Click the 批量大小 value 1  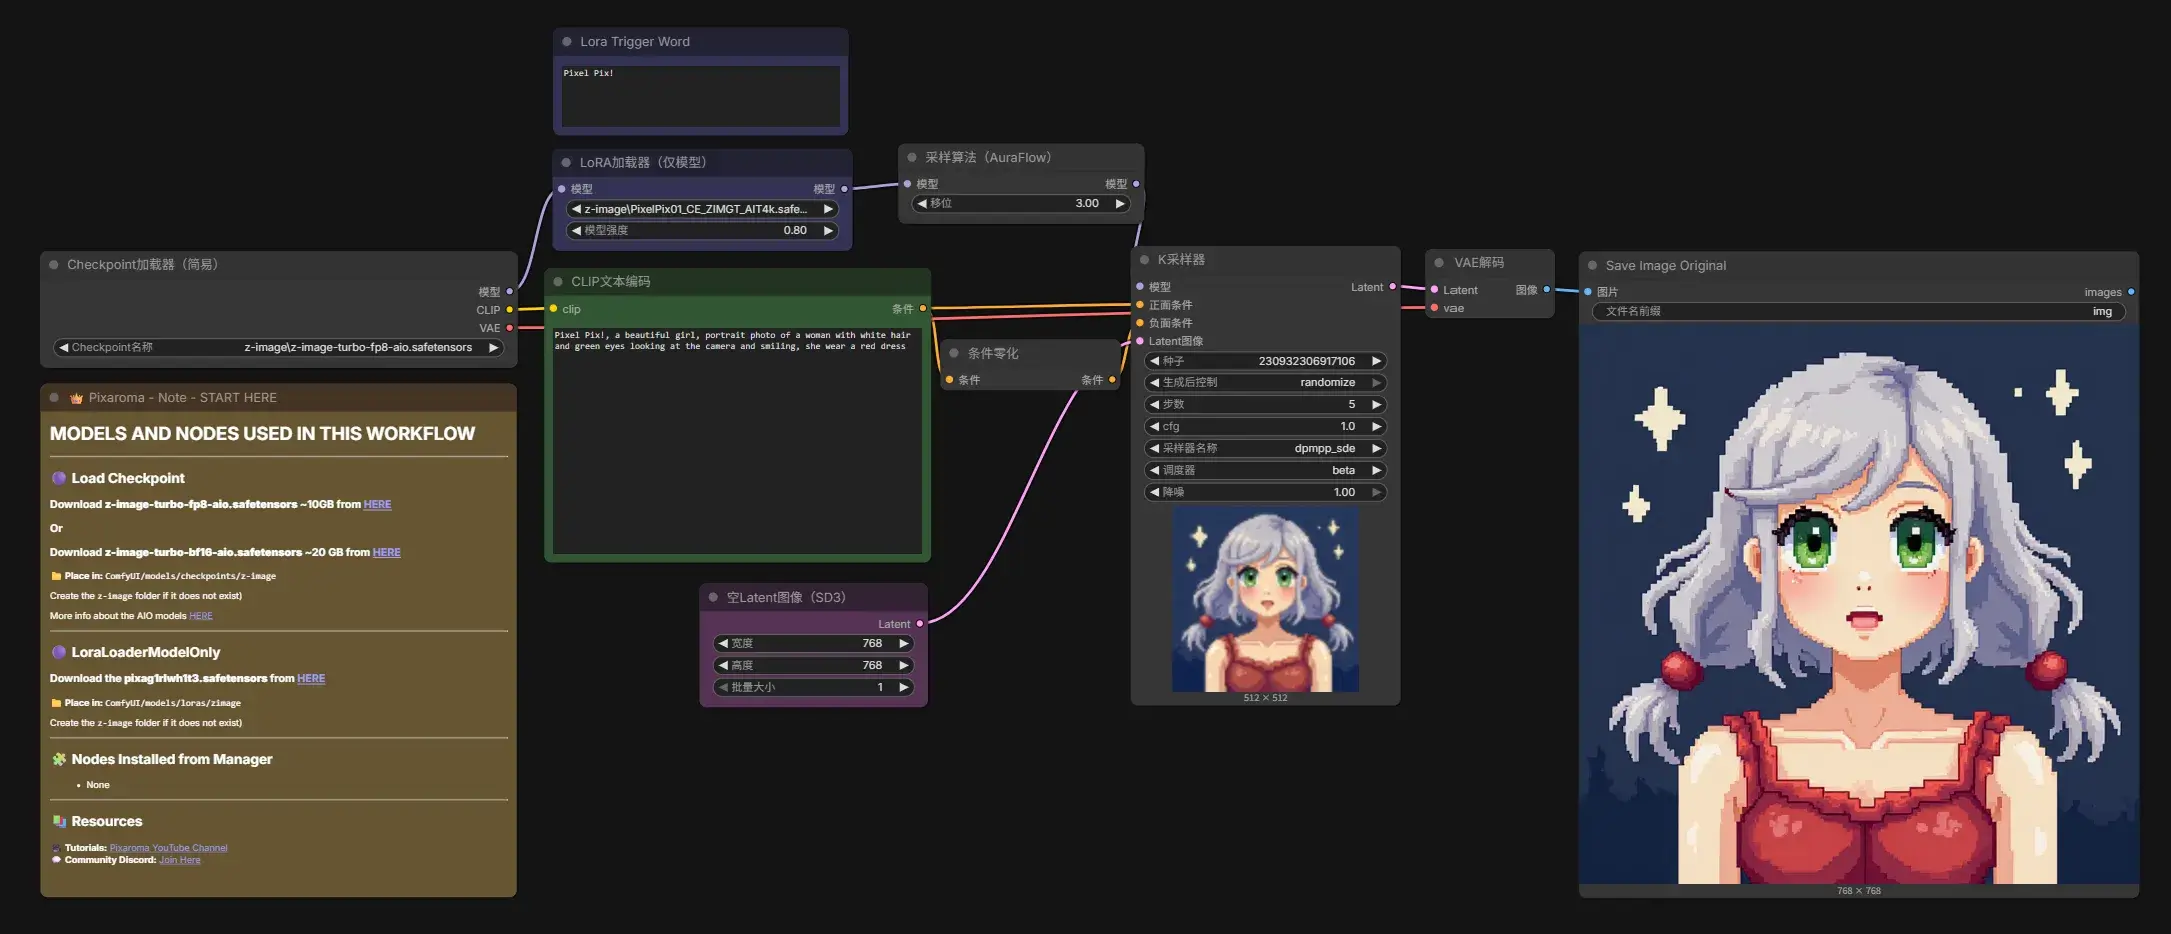(880, 688)
